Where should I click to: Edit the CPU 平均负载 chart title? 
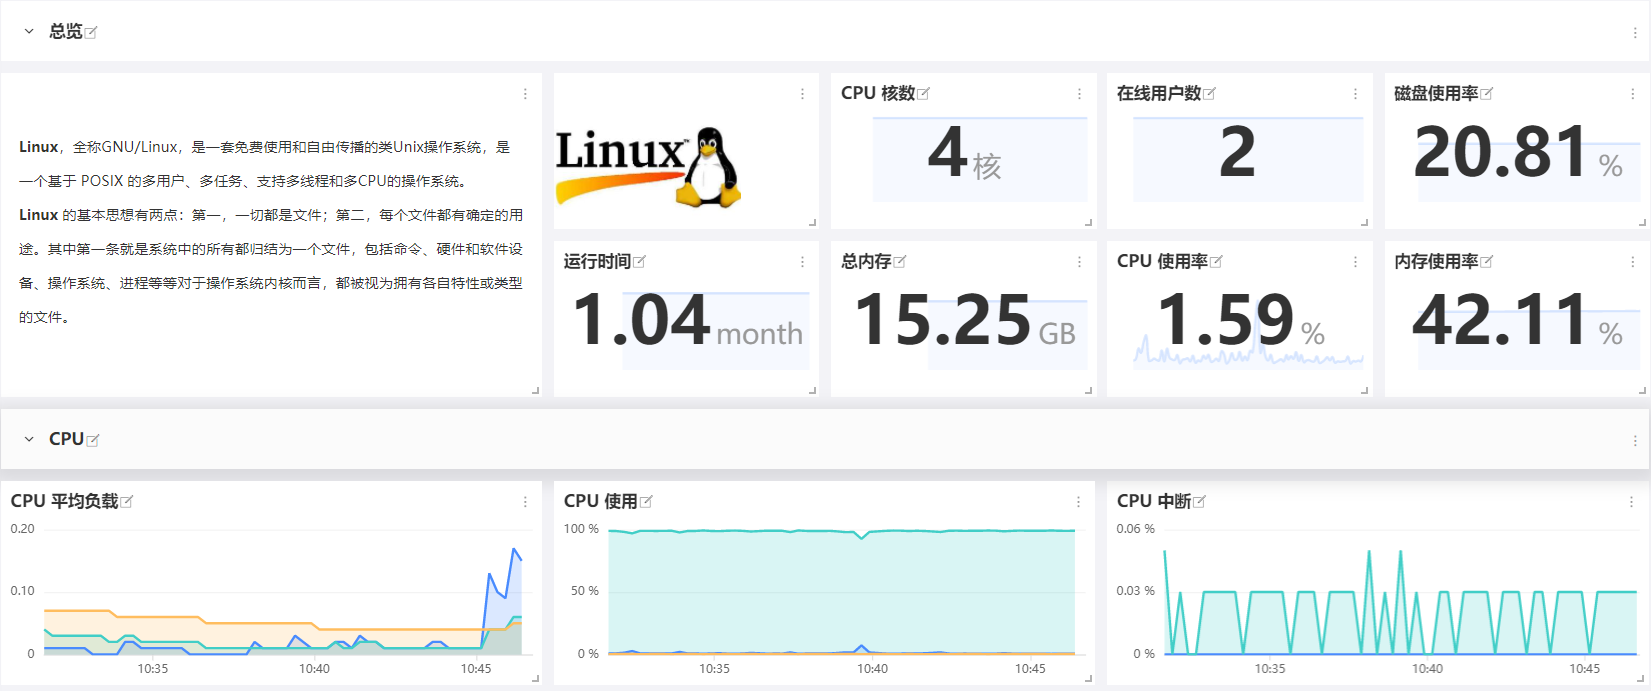point(127,502)
